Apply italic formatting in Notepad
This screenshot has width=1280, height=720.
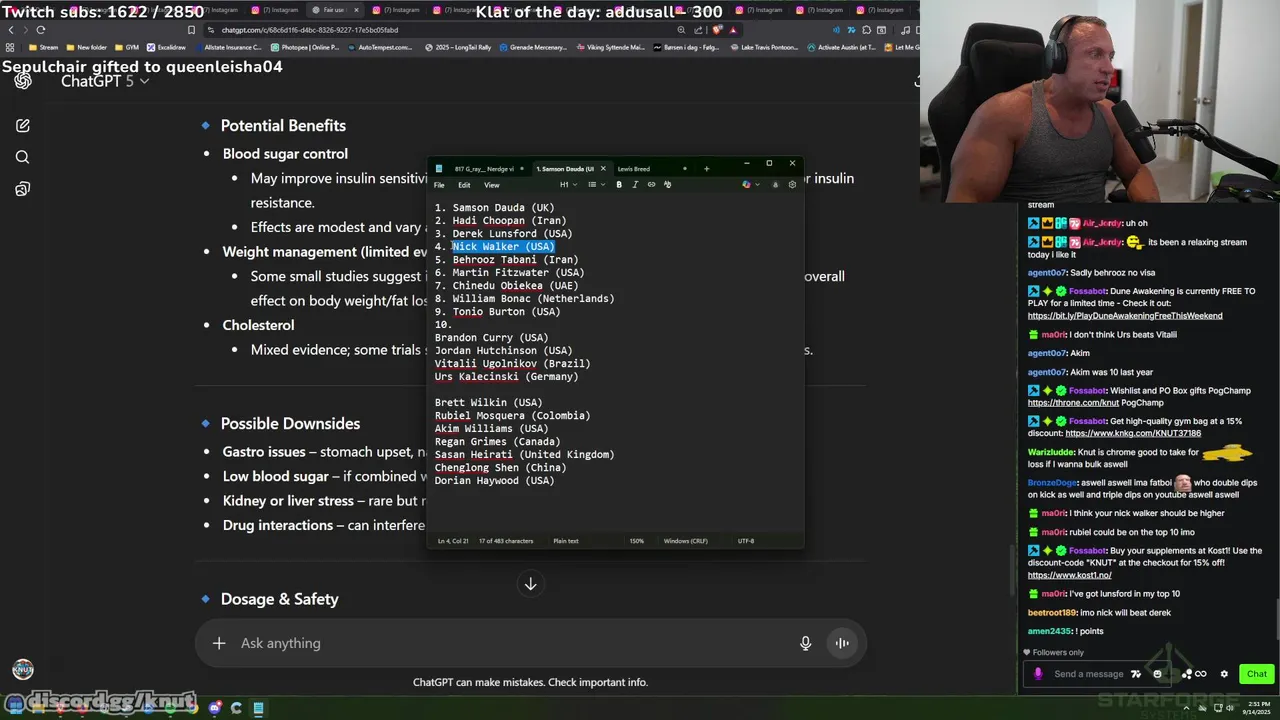(x=635, y=185)
